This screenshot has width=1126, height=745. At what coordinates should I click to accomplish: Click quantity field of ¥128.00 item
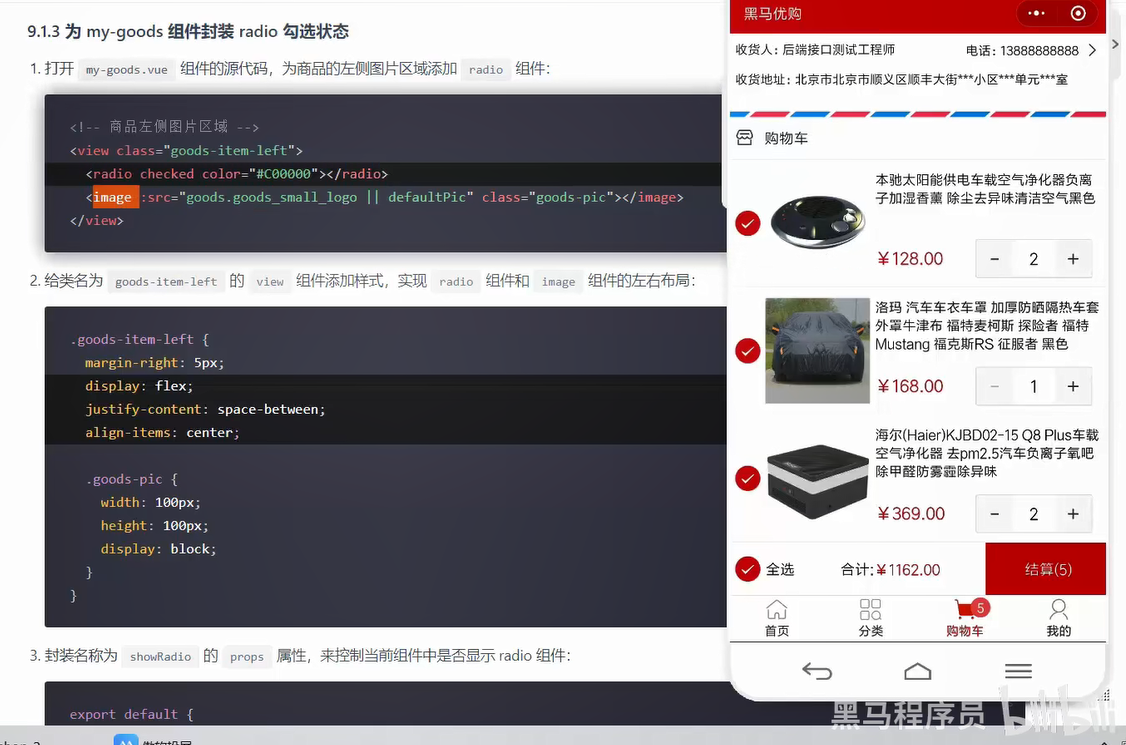coord(1033,259)
